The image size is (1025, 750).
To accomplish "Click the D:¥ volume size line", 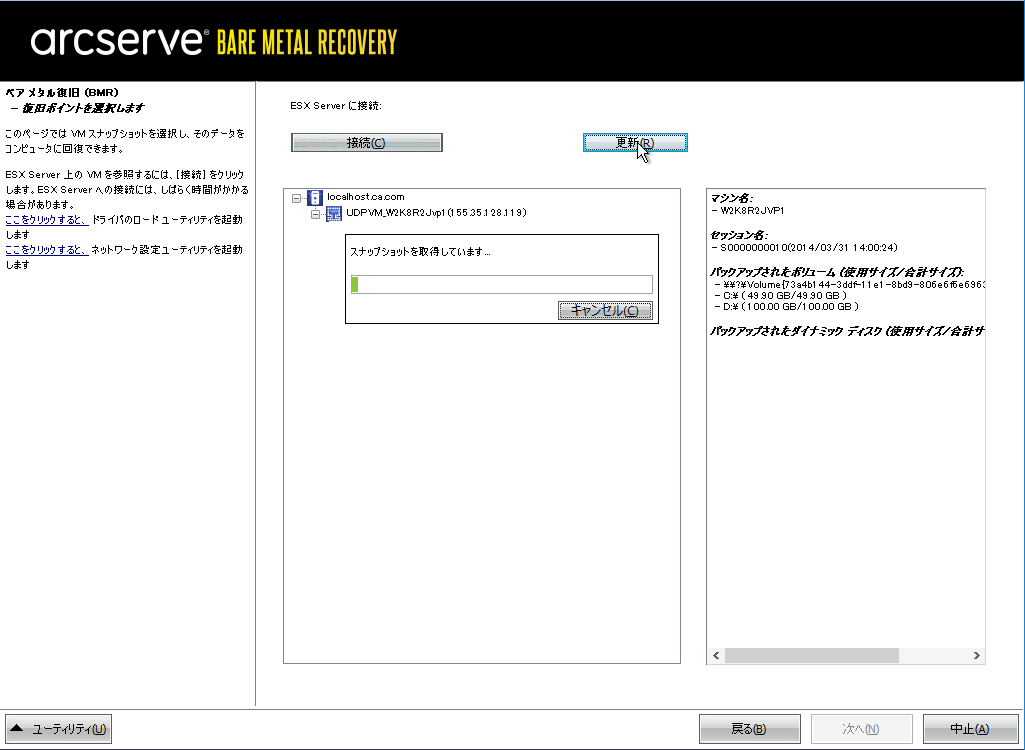I will pos(791,307).
